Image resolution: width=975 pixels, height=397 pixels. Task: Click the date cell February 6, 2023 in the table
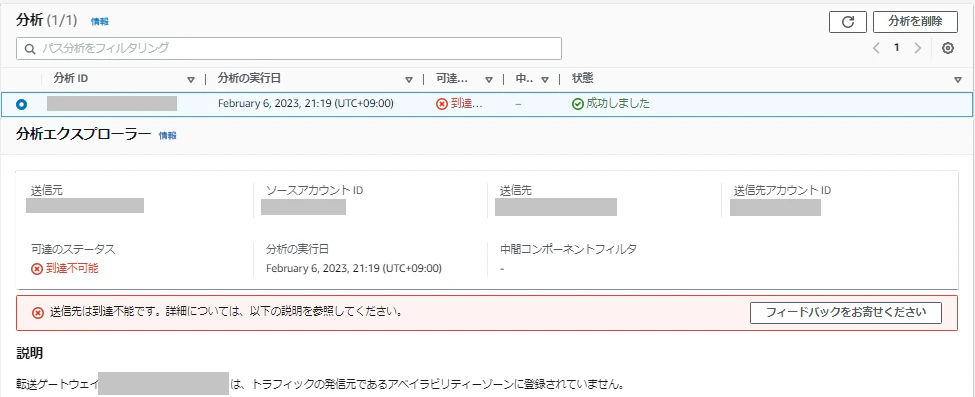pyautogui.click(x=305, y=103)
